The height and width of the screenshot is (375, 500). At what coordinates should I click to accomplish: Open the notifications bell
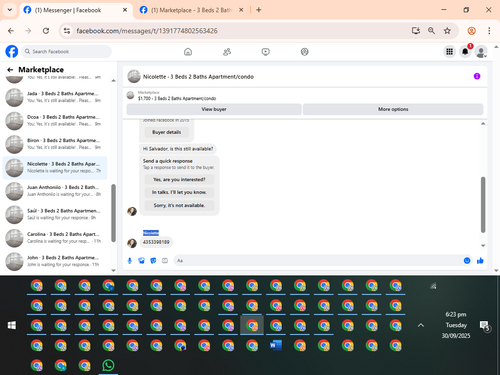[465, 52]
